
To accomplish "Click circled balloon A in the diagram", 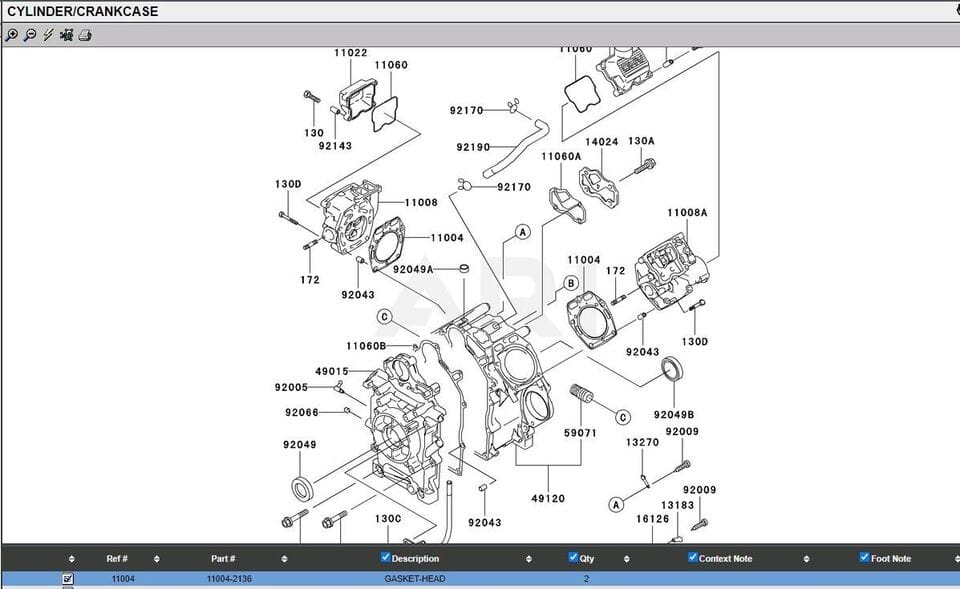I will coord(523,232).
